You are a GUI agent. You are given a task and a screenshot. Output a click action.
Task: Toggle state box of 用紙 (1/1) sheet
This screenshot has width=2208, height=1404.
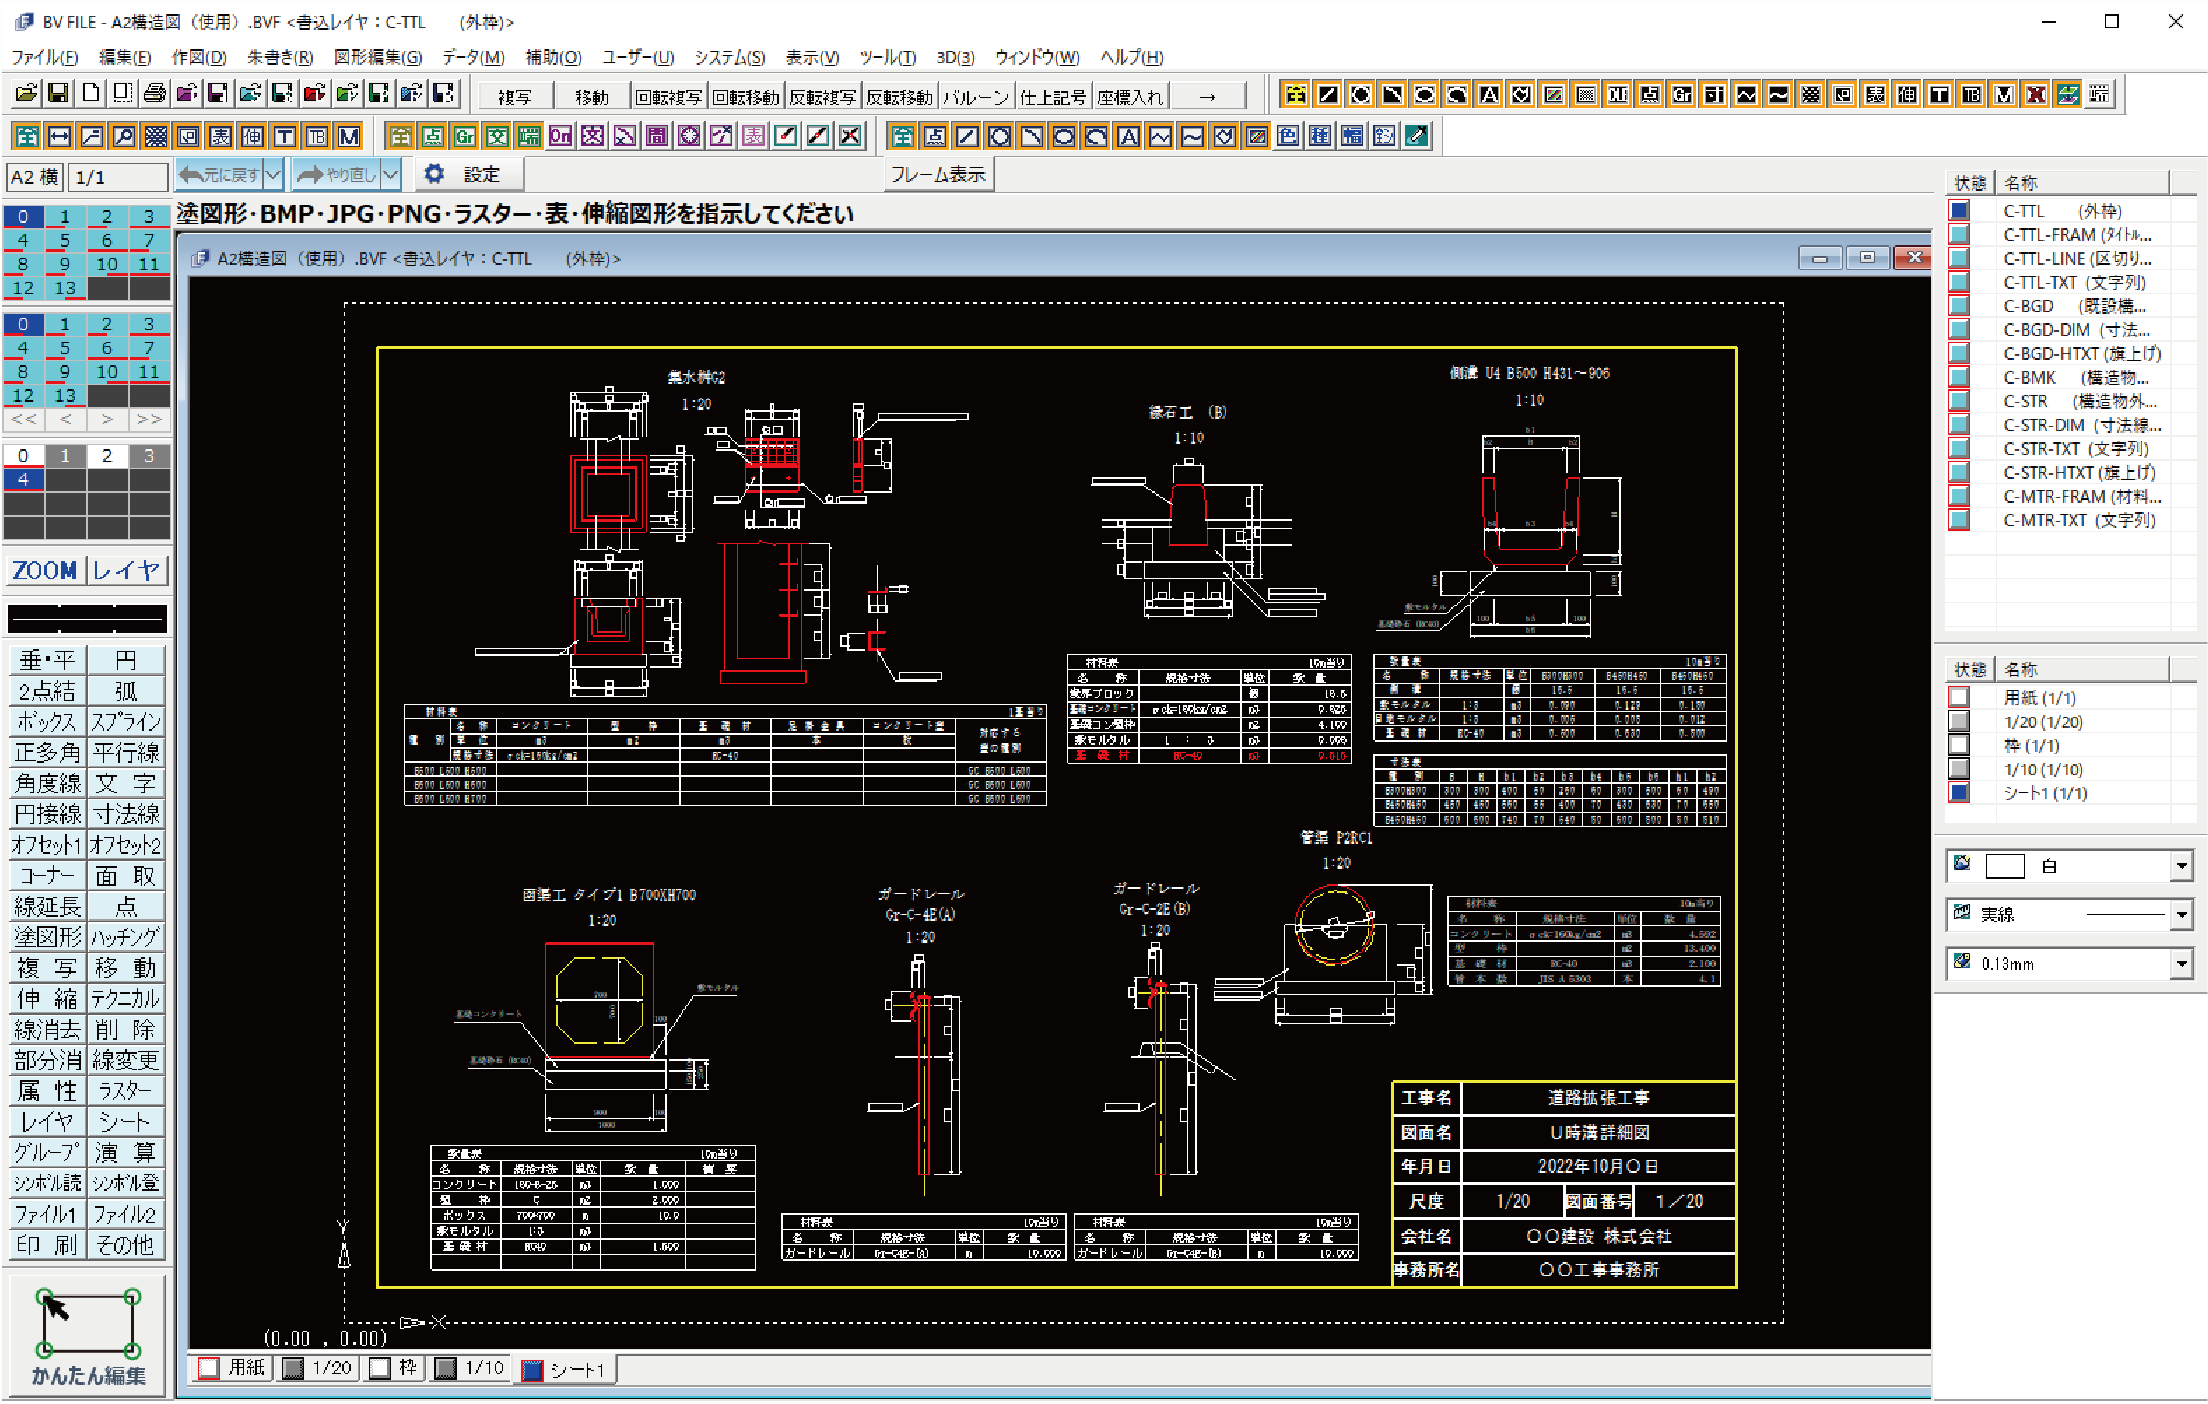coord(1959,697)
